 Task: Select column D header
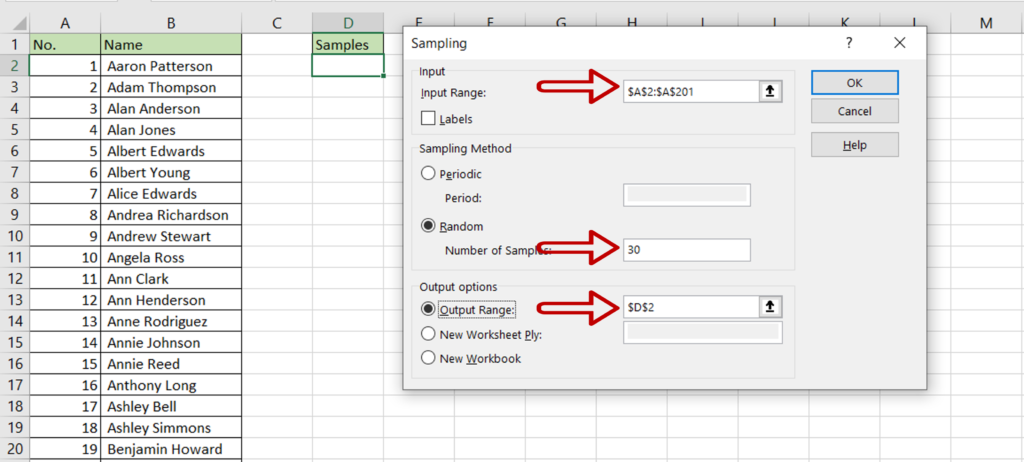click(348, 24)
